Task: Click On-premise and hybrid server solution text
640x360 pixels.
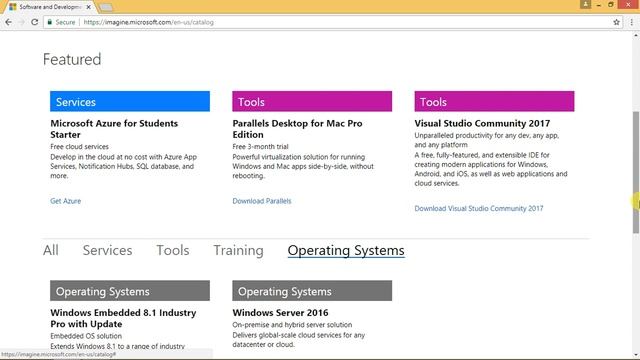Action: [292, 325]
